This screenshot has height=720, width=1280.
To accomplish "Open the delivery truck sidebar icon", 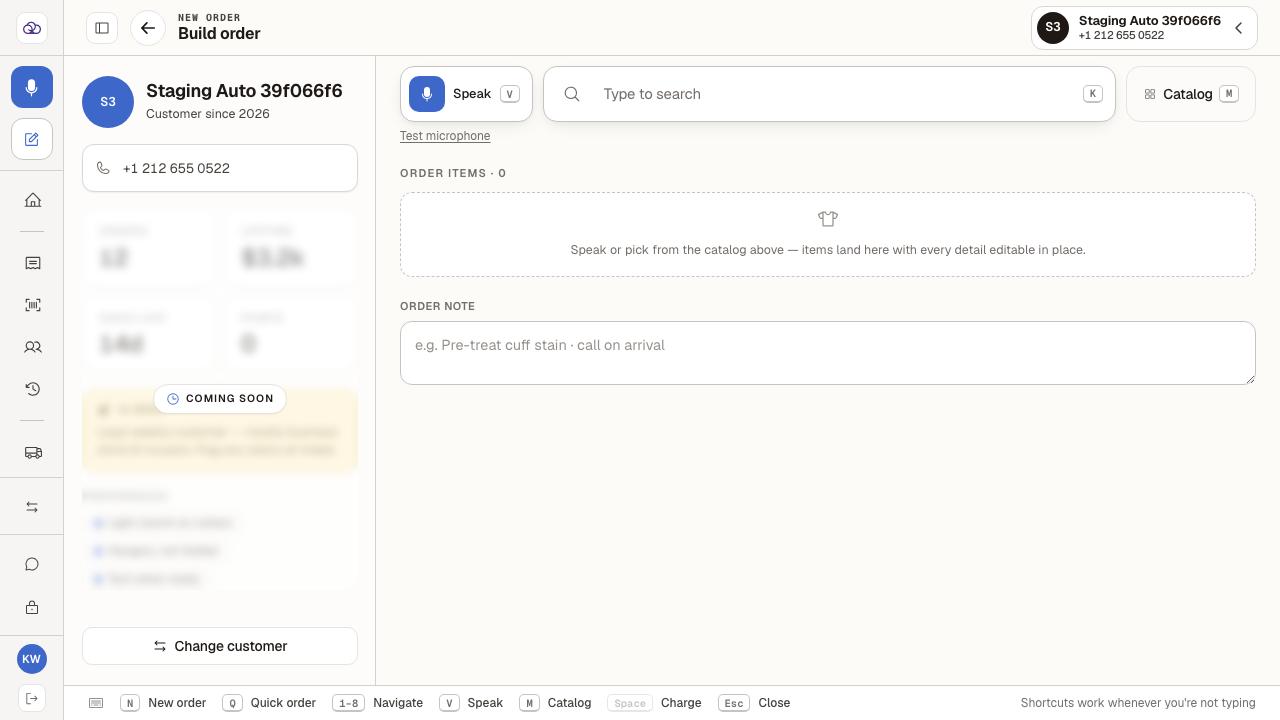I will click(32, 452).
